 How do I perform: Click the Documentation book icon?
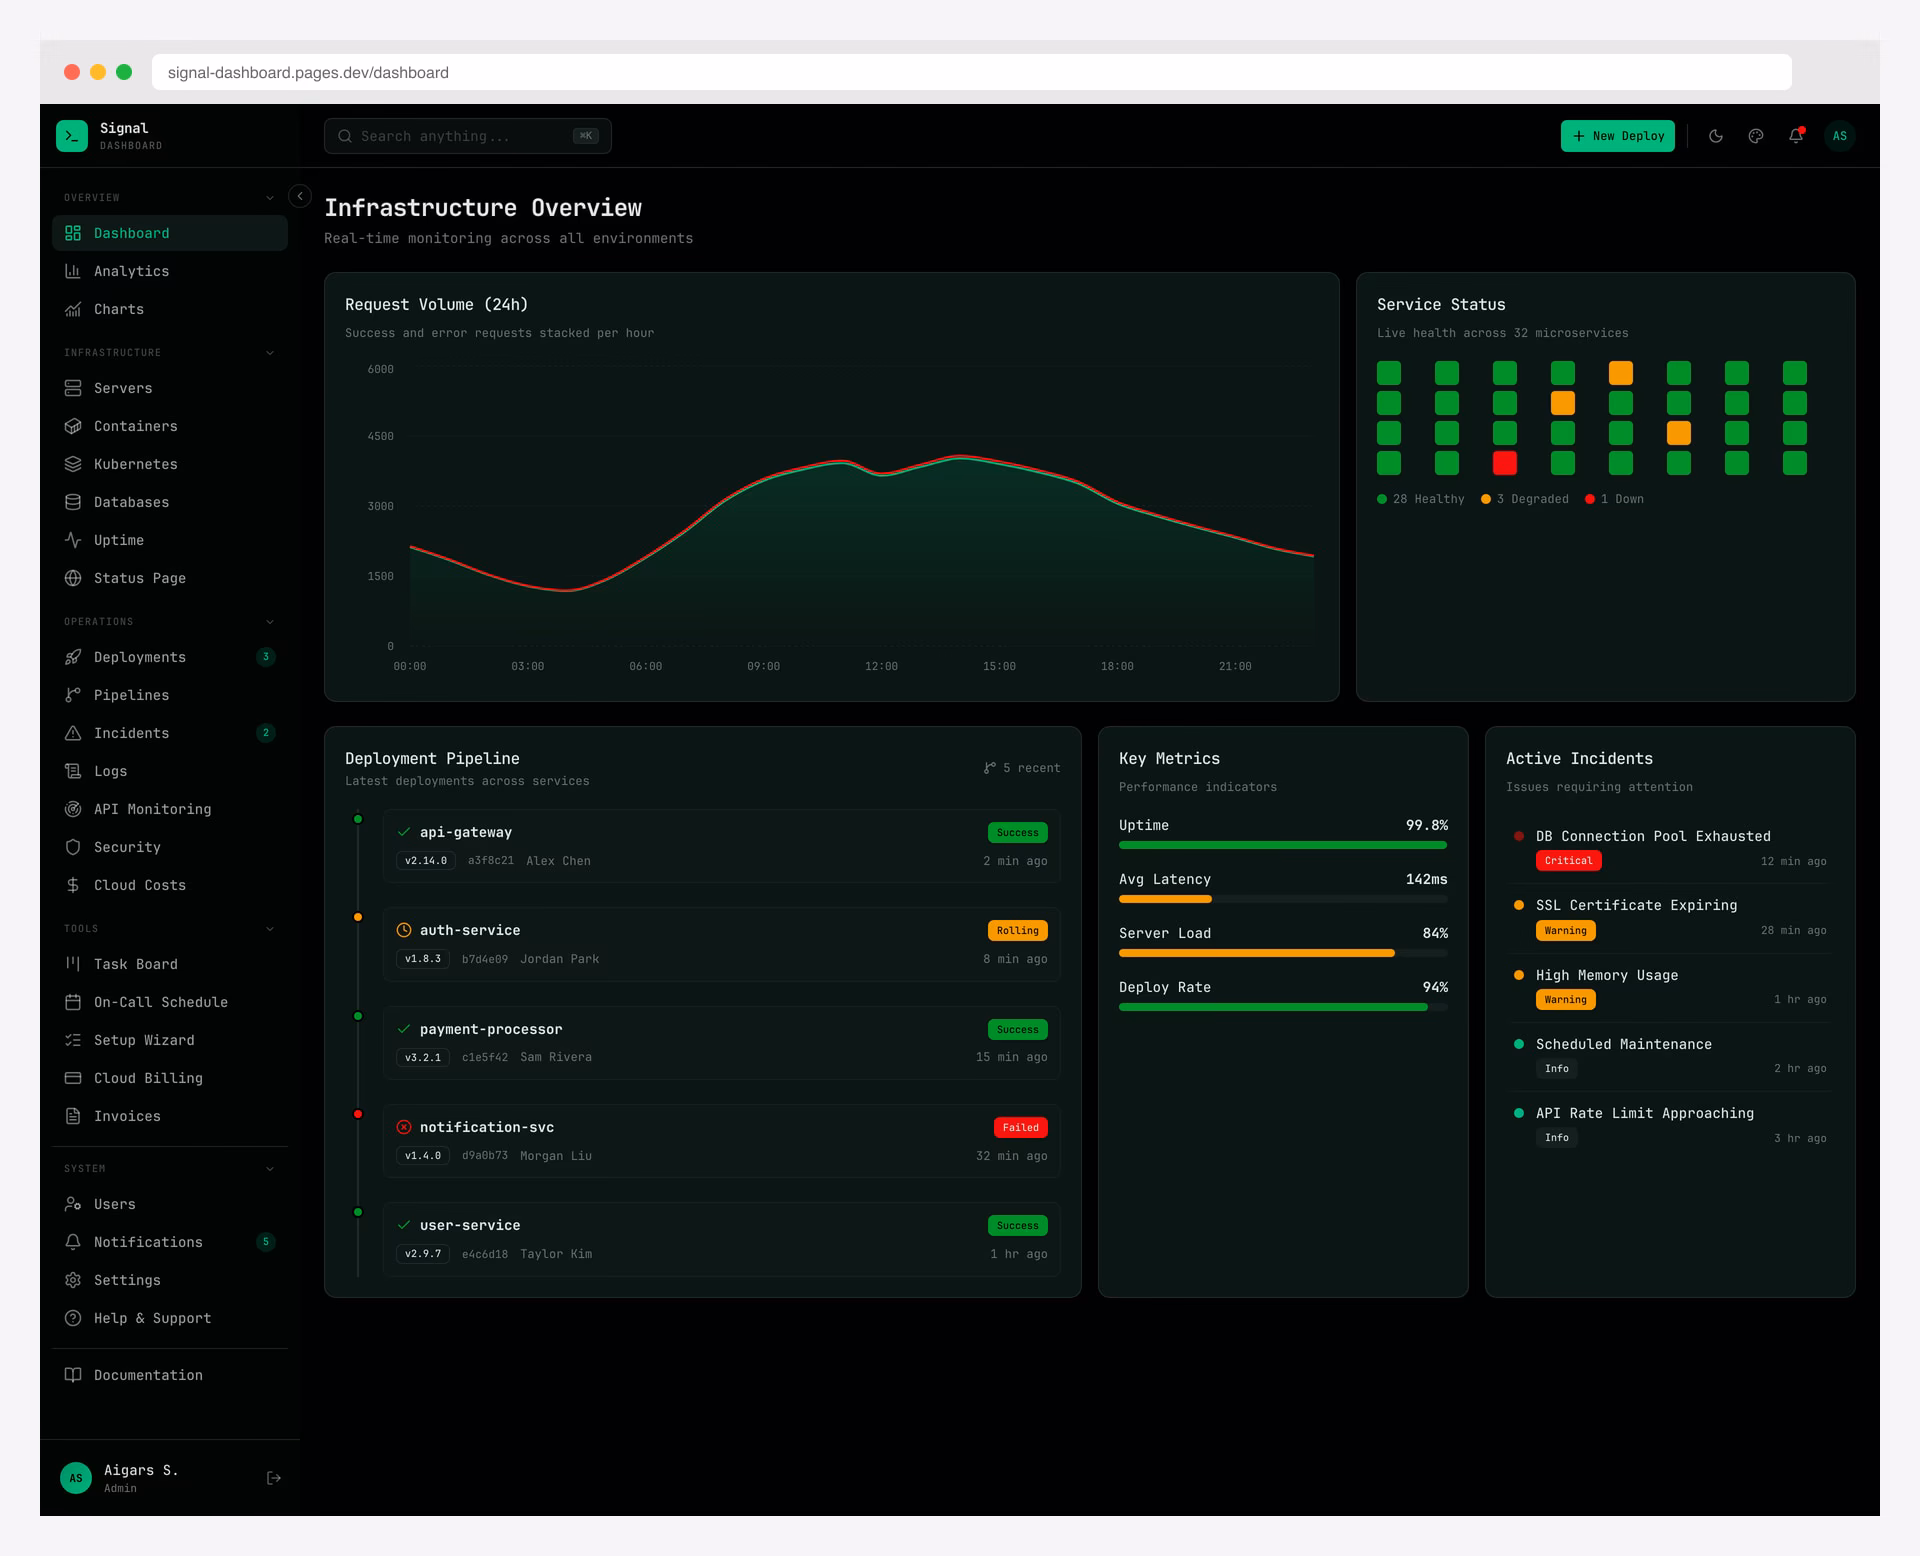(x=73, y=1375)
